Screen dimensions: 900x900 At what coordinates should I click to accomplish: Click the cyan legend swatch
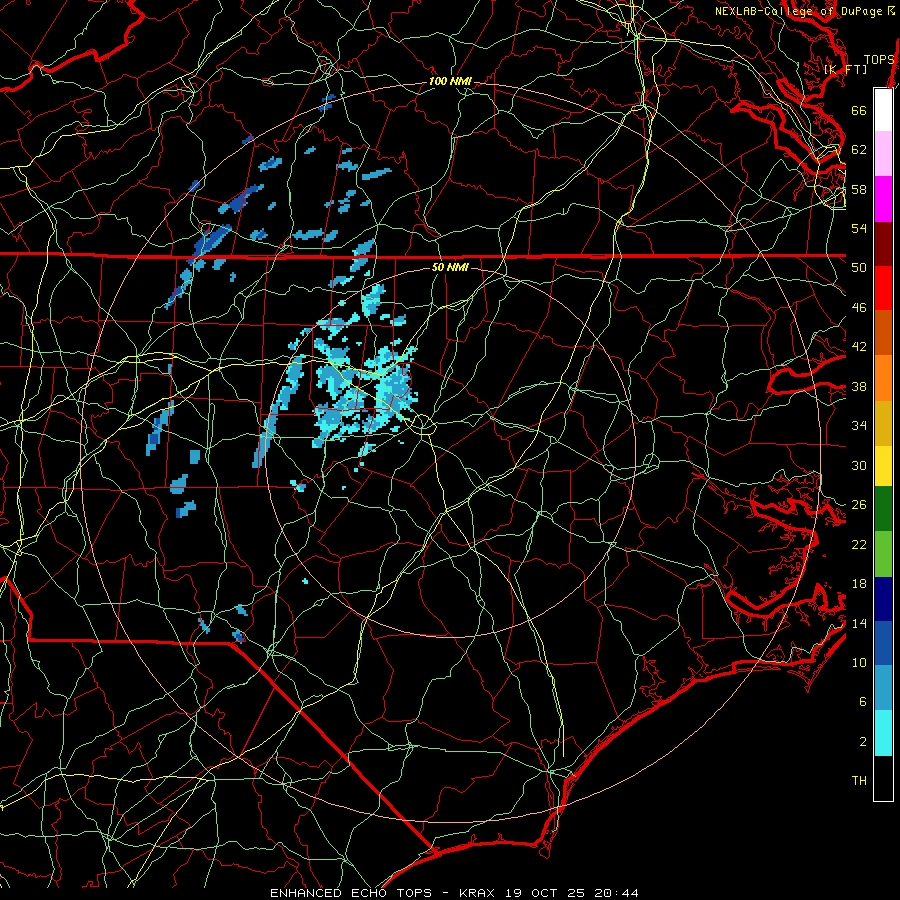tap(883, 733)
